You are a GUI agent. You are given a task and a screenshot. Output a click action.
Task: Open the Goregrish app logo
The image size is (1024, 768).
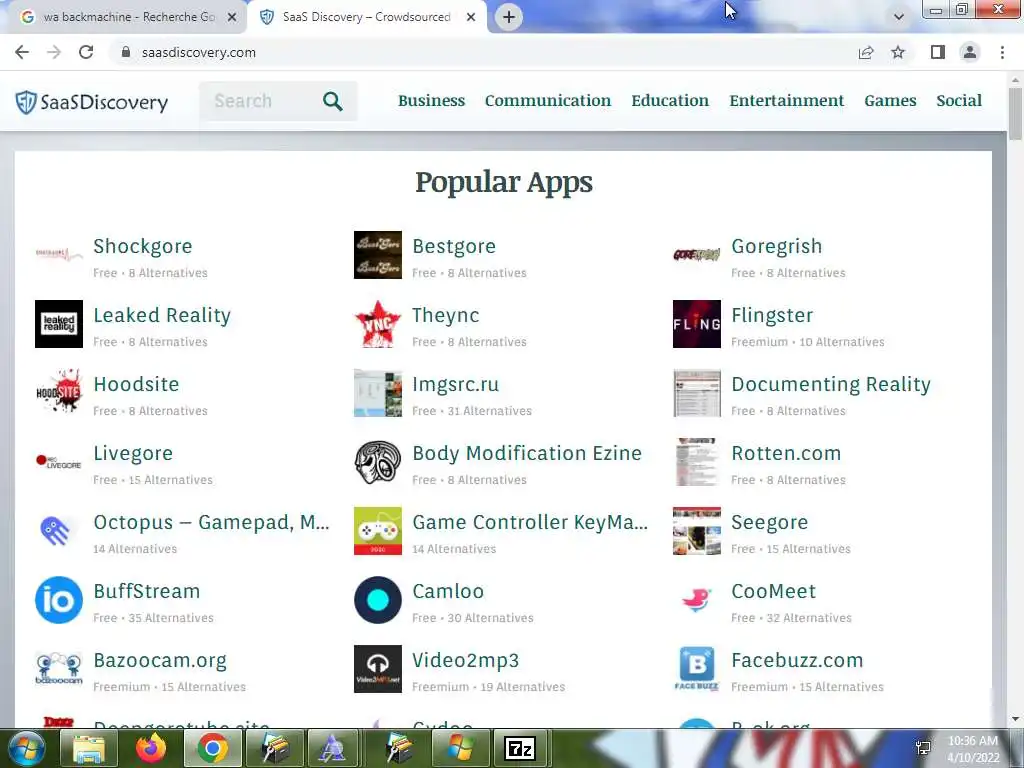(x=697, y=255)
